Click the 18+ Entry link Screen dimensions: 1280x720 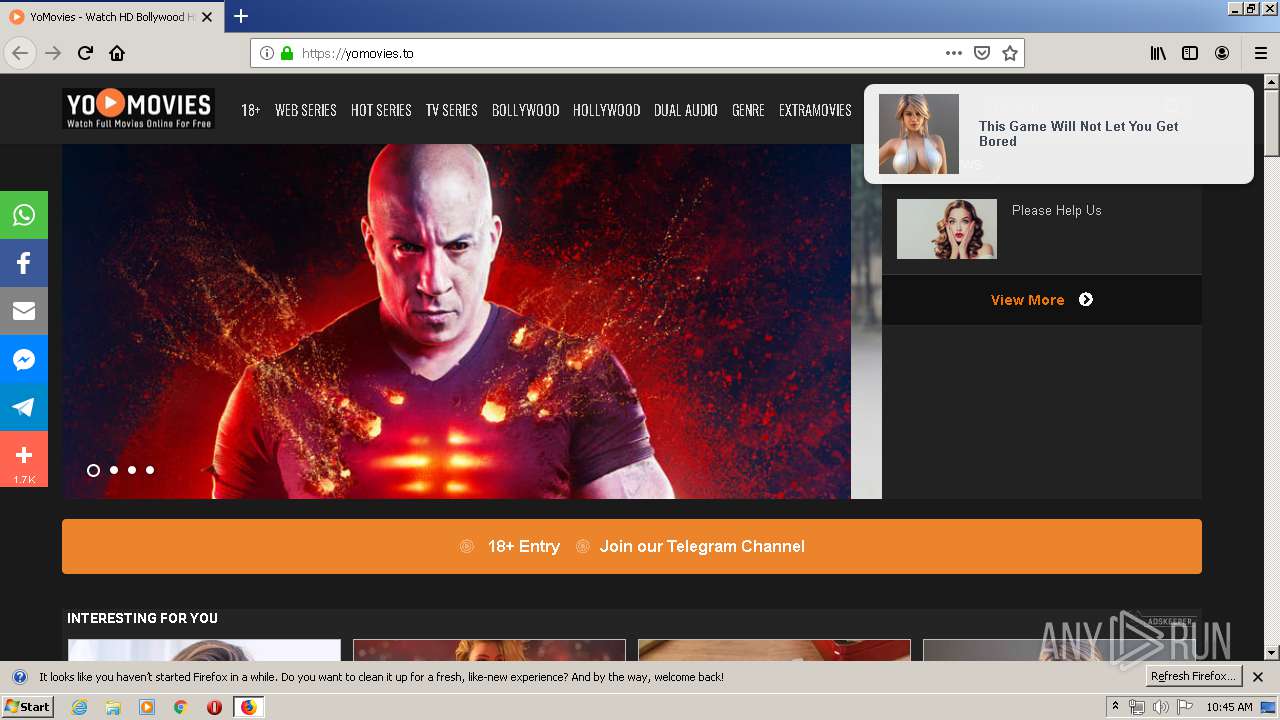tap(523, 546)
